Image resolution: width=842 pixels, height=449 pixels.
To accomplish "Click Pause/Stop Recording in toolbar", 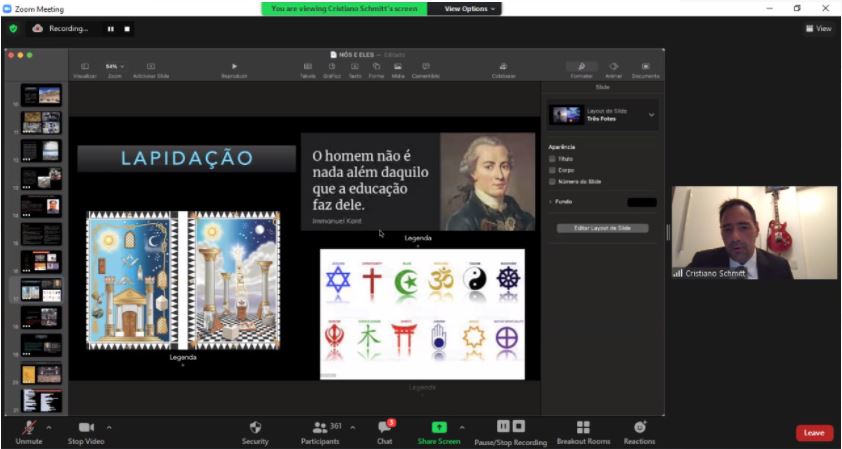I will [510, 427].
